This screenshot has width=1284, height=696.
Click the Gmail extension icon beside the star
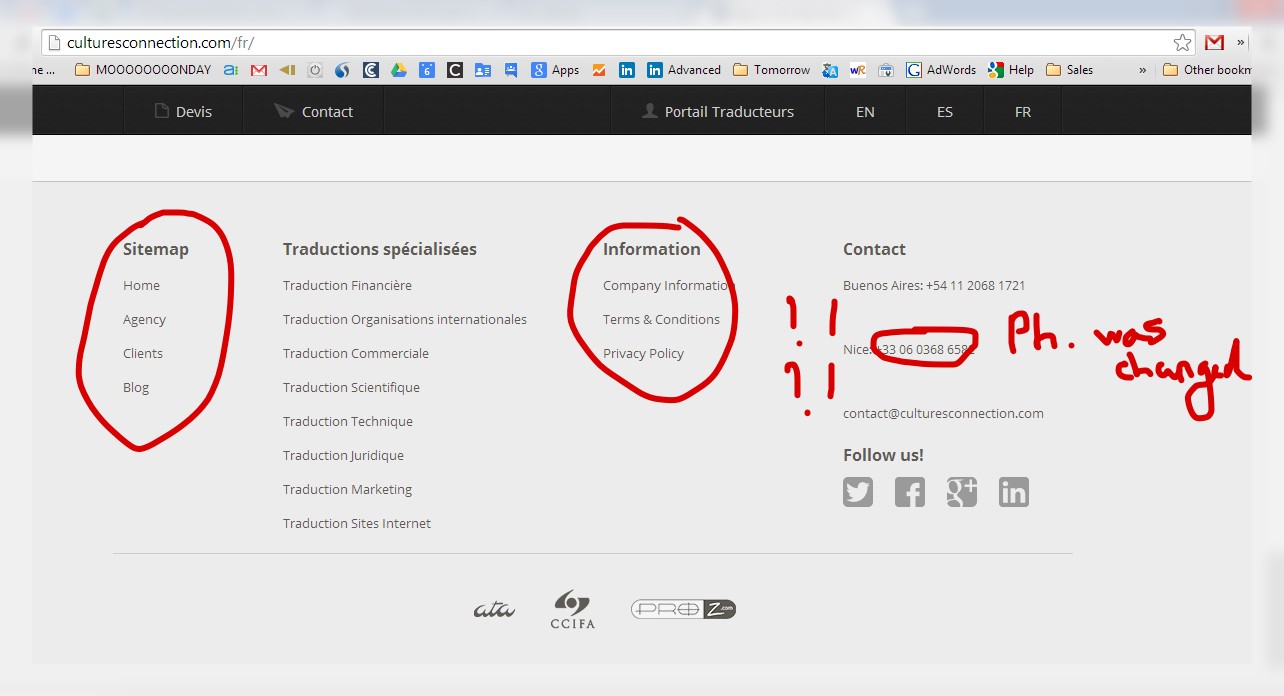click(1214, 43)
